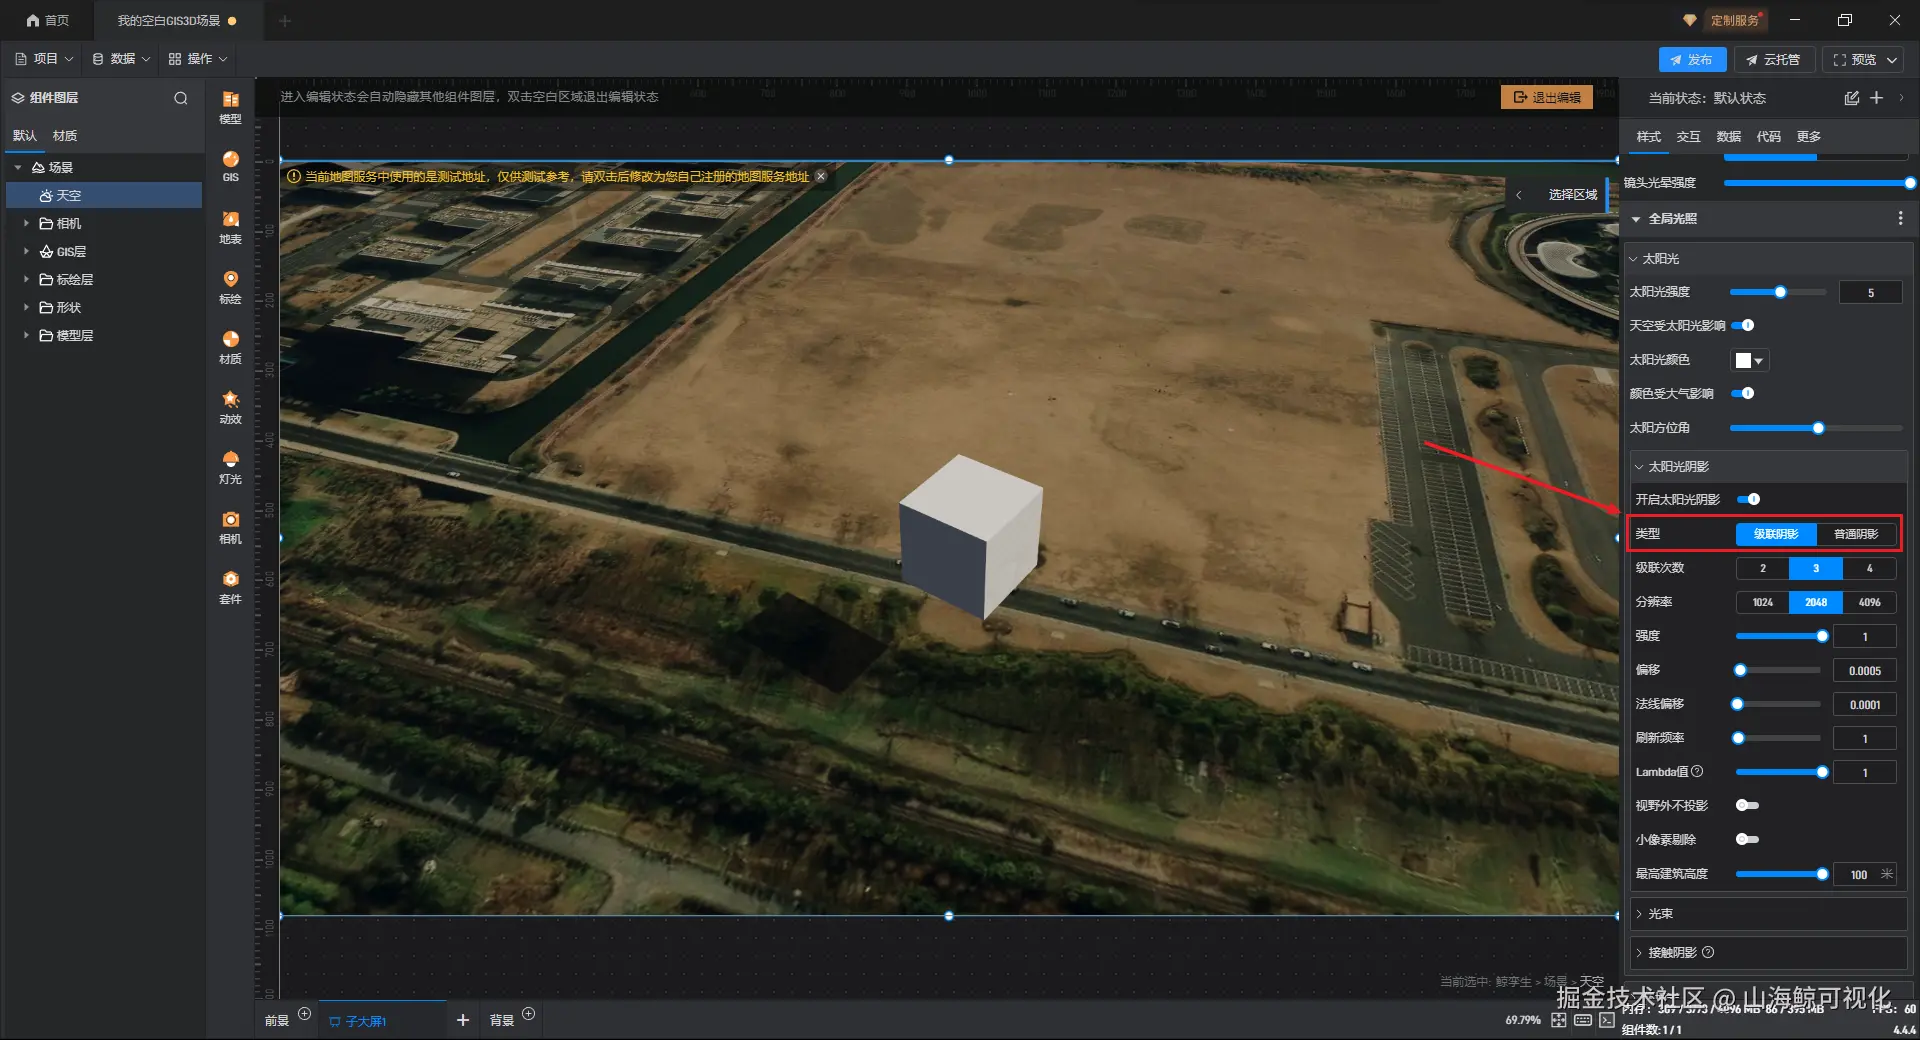The image size is (1920, 1040).
Task: Open the 标绘 component icon
Action: click(x=230, y=286)
